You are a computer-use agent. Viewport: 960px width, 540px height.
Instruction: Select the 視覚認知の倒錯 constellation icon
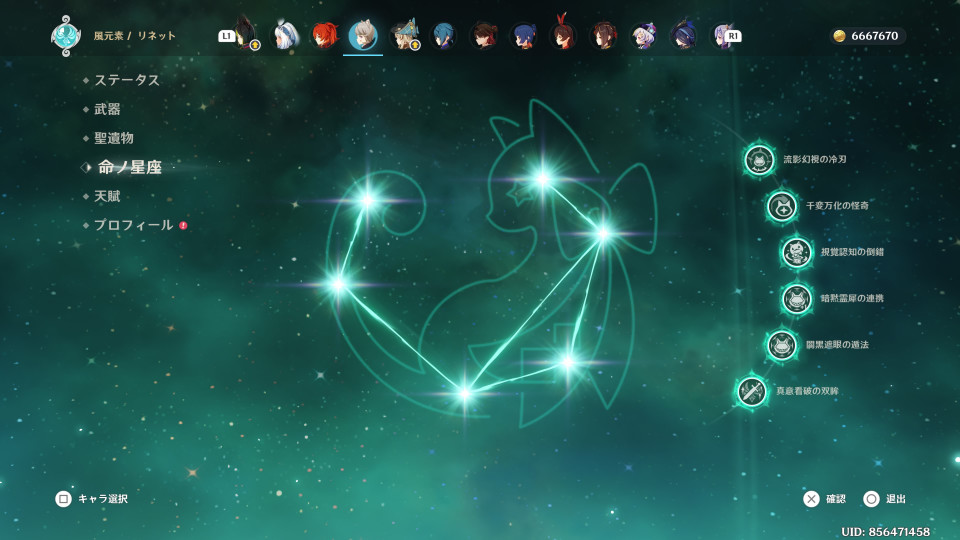pyautogui.click(x=797, y=252)
